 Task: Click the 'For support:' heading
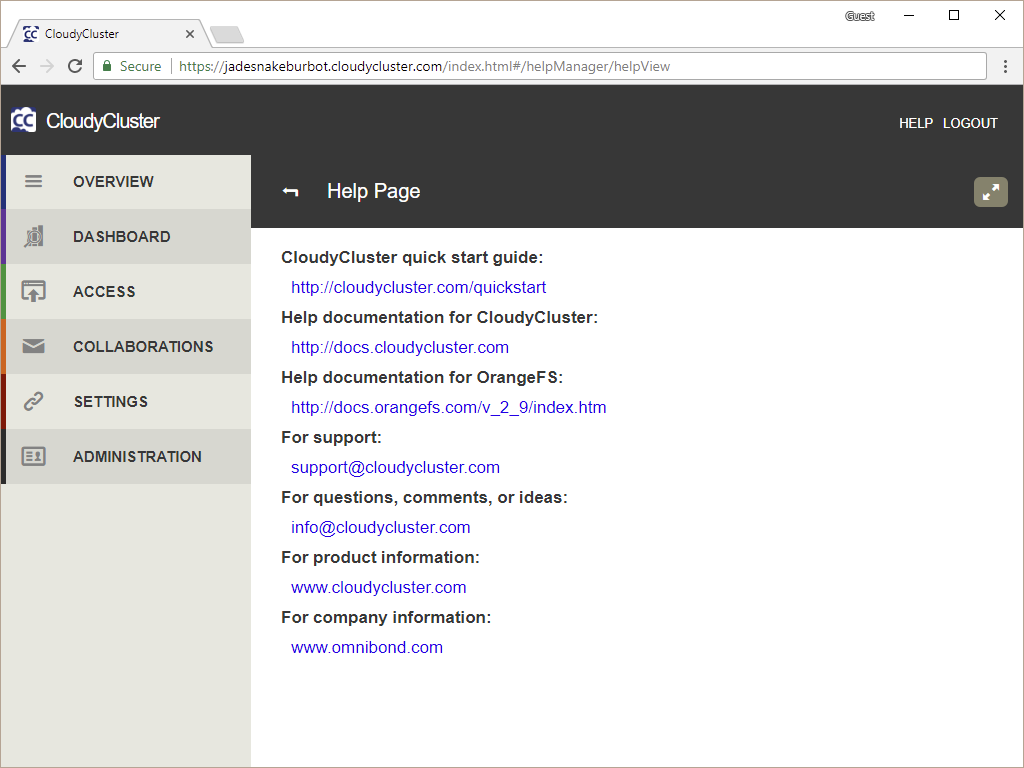(331, 438)
